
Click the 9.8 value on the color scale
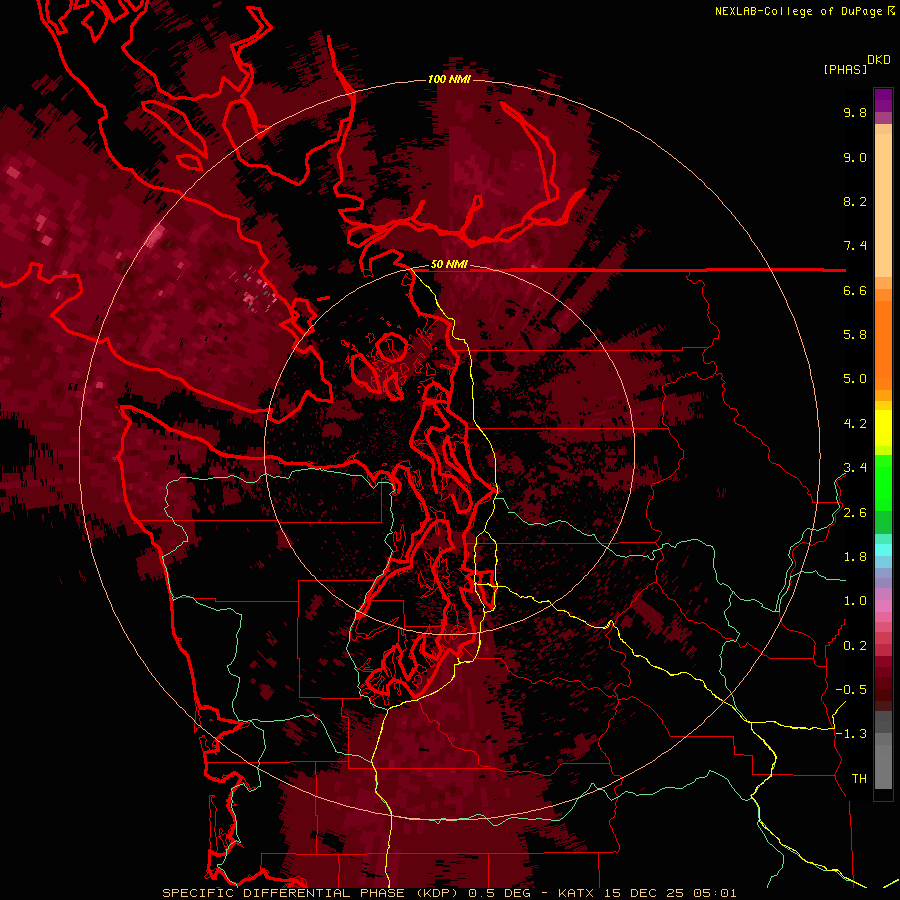(855, 112)
